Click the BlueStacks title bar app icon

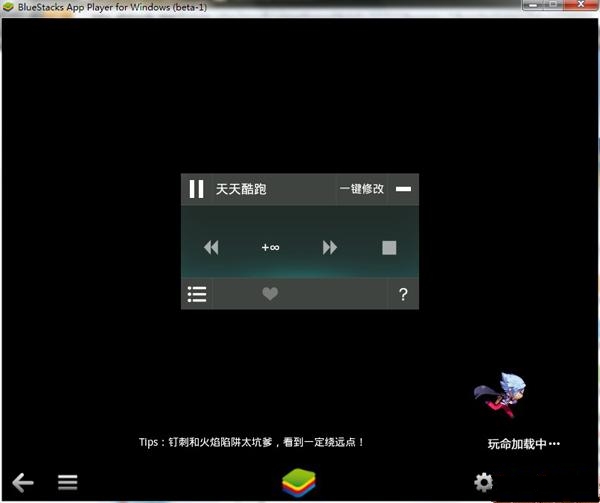pos(8,7)
